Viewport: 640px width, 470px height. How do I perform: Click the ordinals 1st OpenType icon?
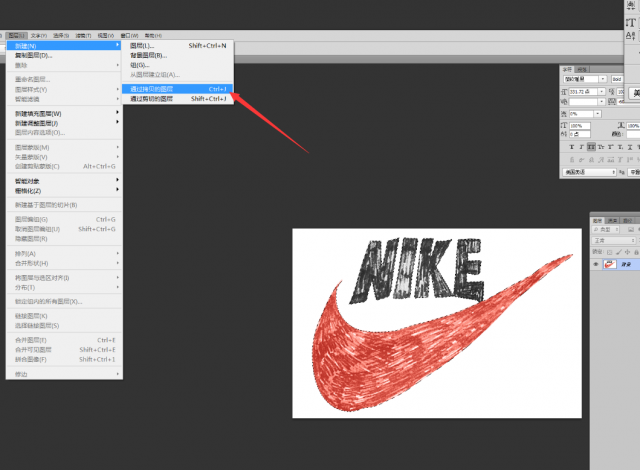tap(630, 160)
